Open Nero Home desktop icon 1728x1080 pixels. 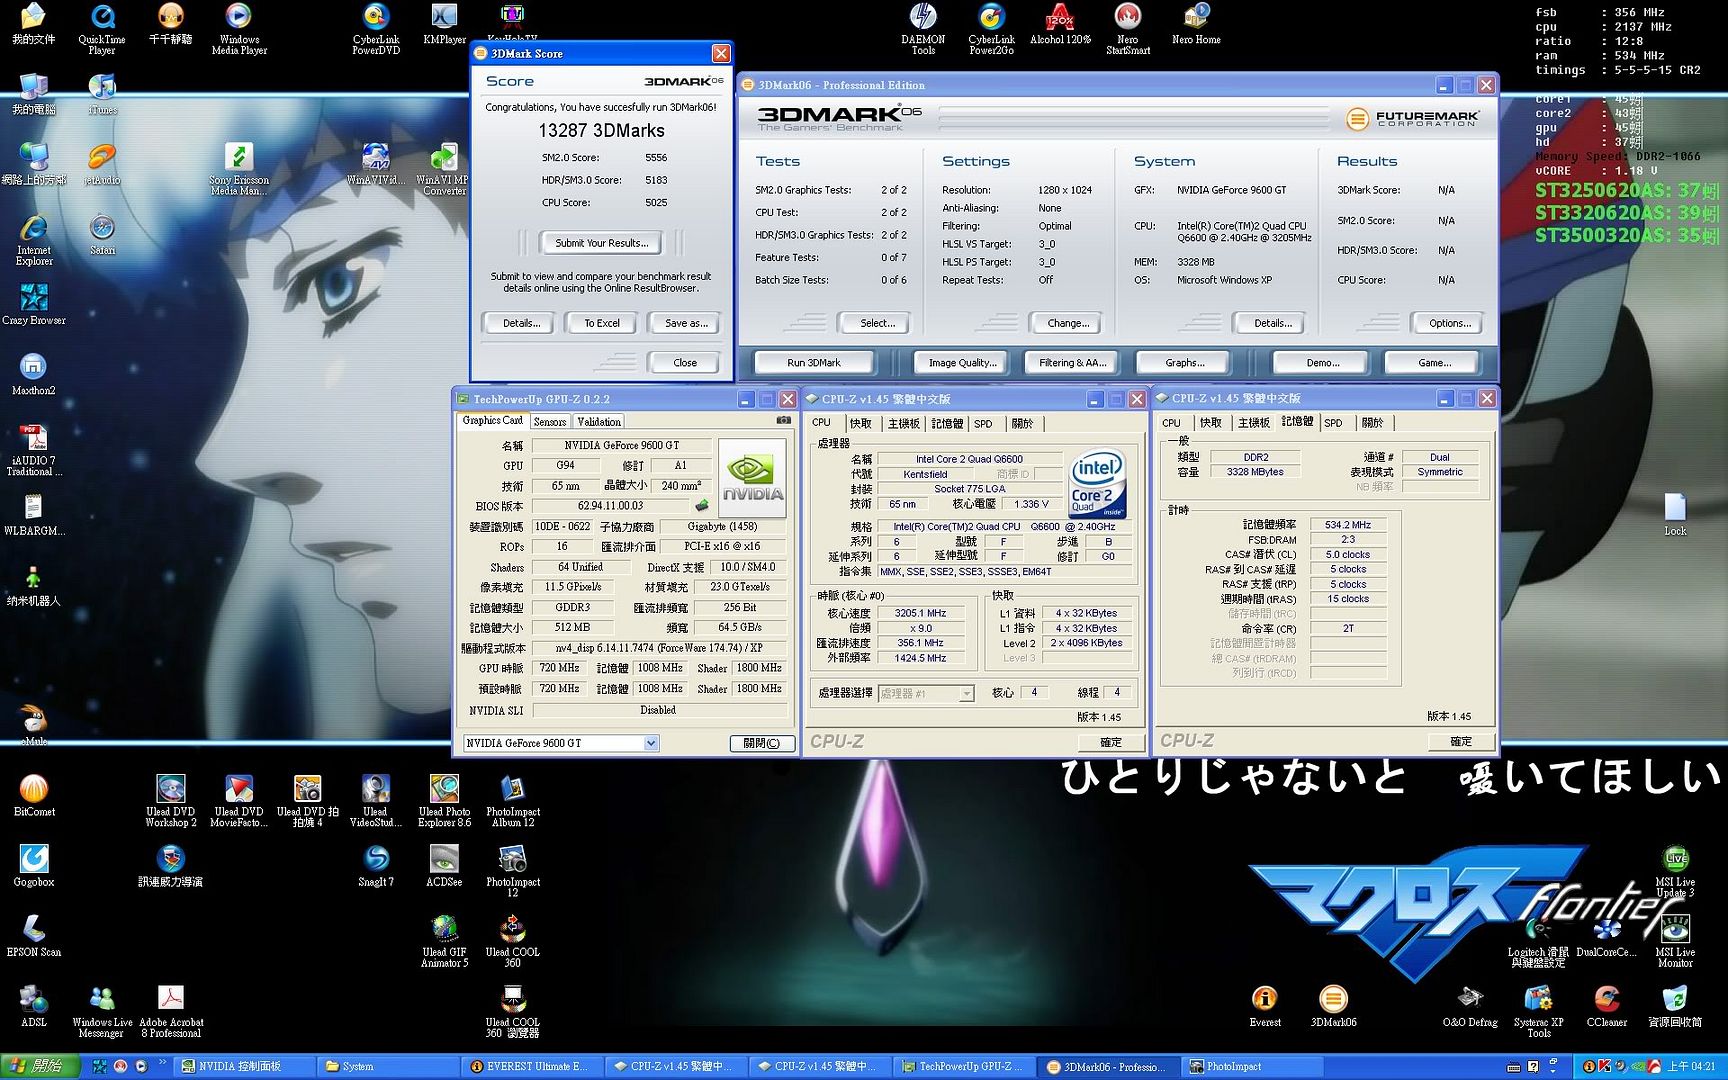(1196, 24)
